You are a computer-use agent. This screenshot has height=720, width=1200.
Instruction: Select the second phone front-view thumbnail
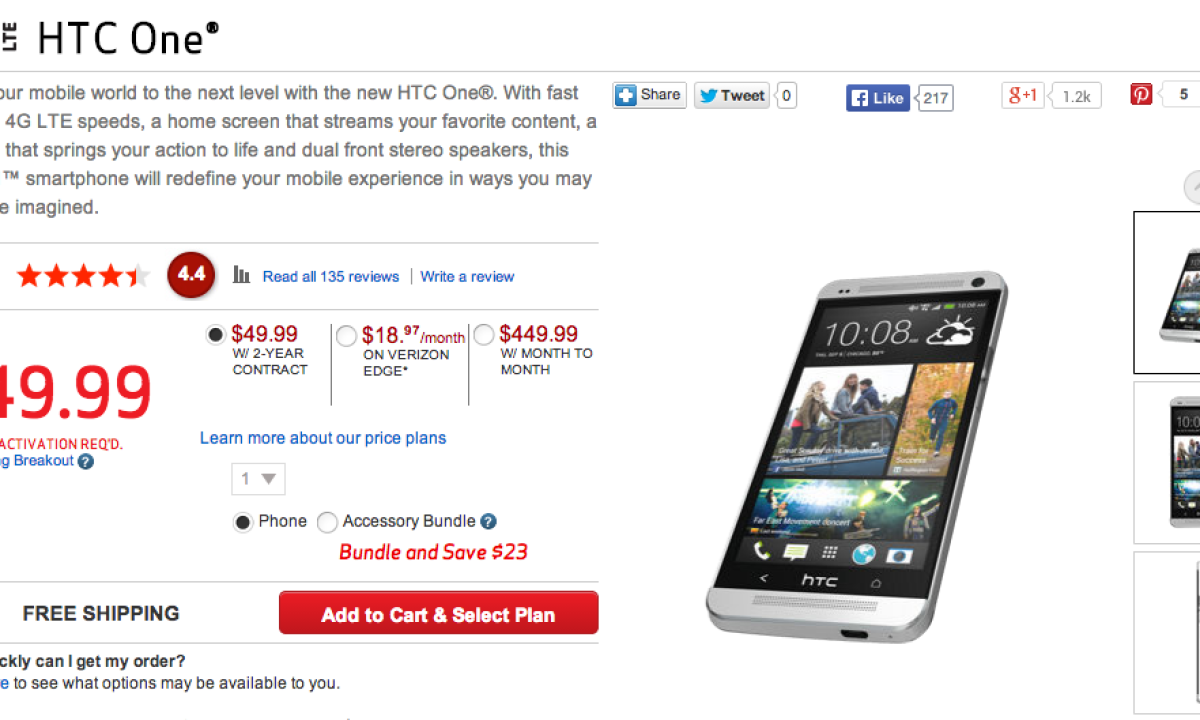[x=1168, y=463]
